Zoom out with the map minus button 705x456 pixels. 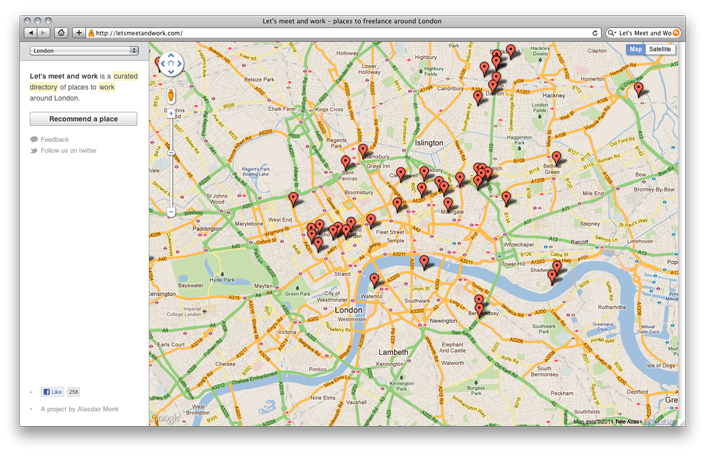171,211
